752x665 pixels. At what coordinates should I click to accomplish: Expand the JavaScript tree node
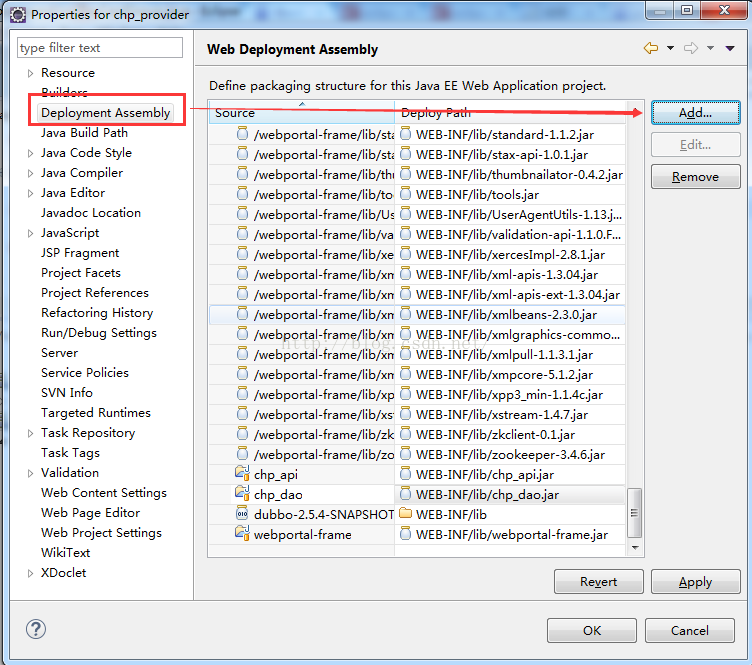tap(30, 233)
